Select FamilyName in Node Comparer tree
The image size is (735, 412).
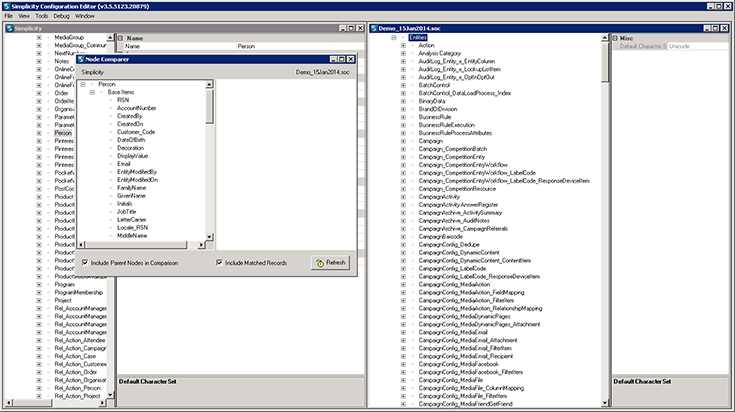[x=132, y=188]
